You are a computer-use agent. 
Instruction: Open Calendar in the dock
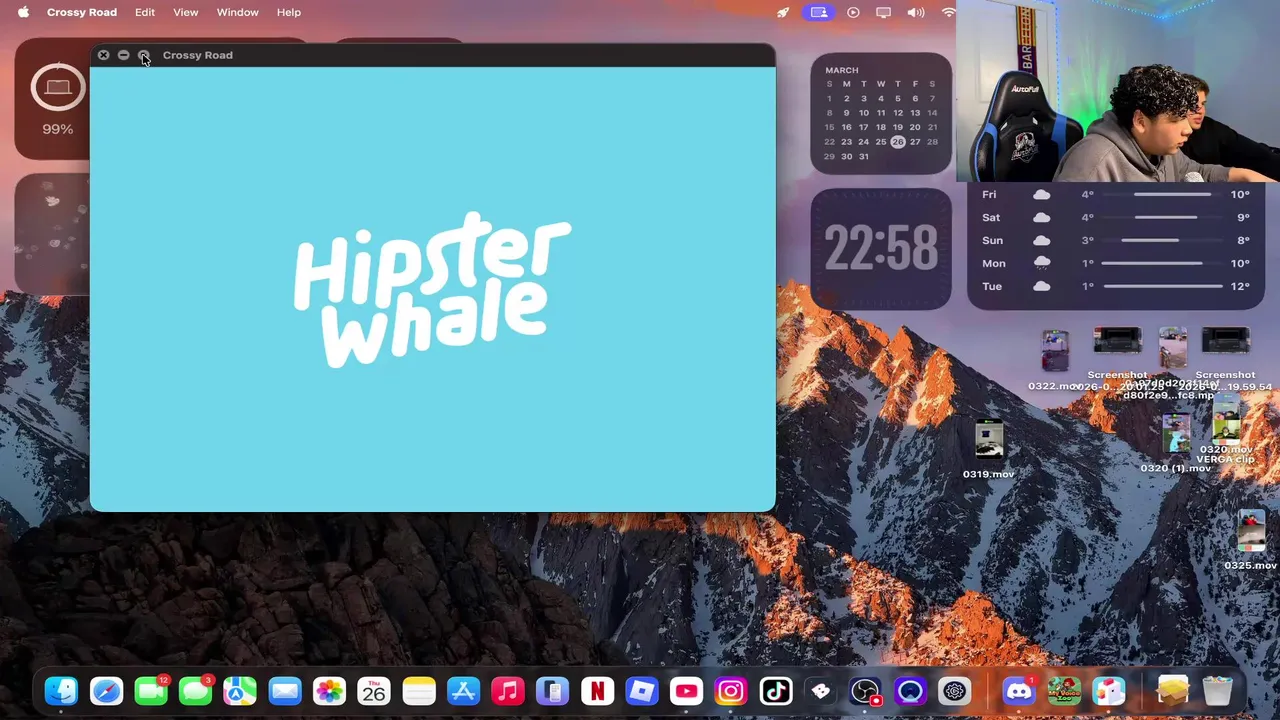[x=374, y=691]
